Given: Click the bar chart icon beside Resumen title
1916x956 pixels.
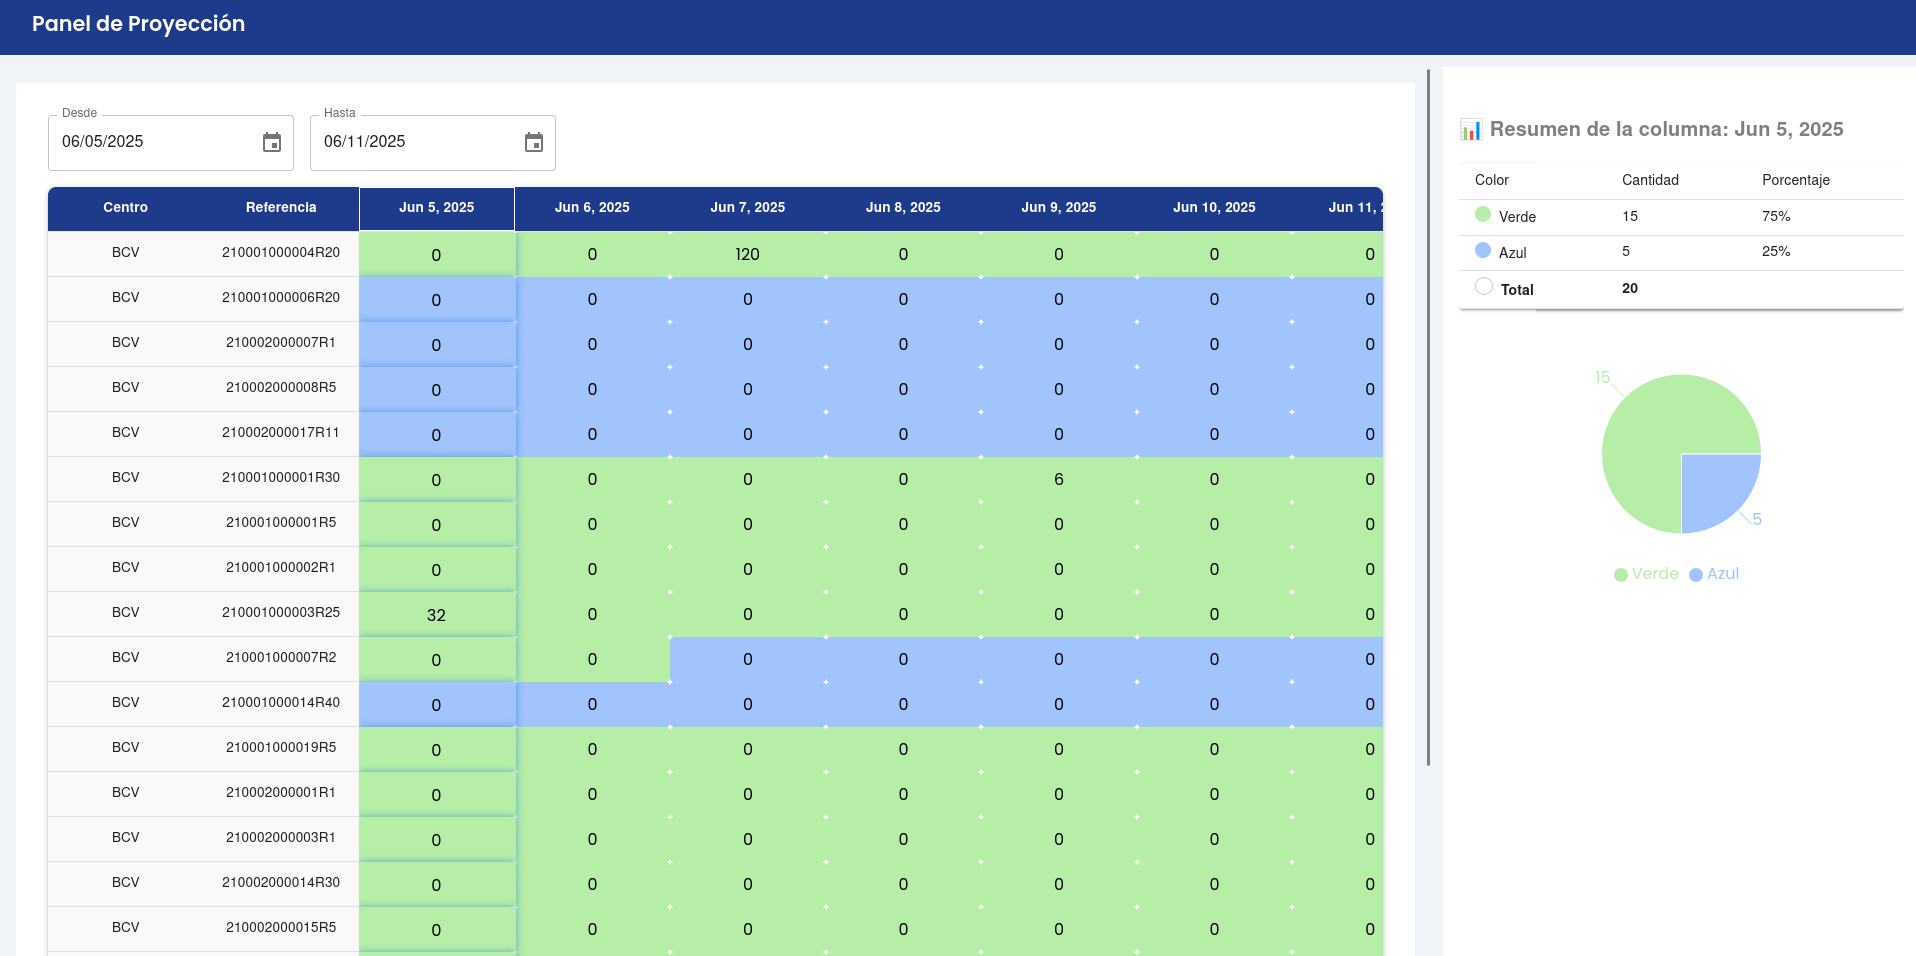Looking at the screenshot, I should pos(1470,130).
